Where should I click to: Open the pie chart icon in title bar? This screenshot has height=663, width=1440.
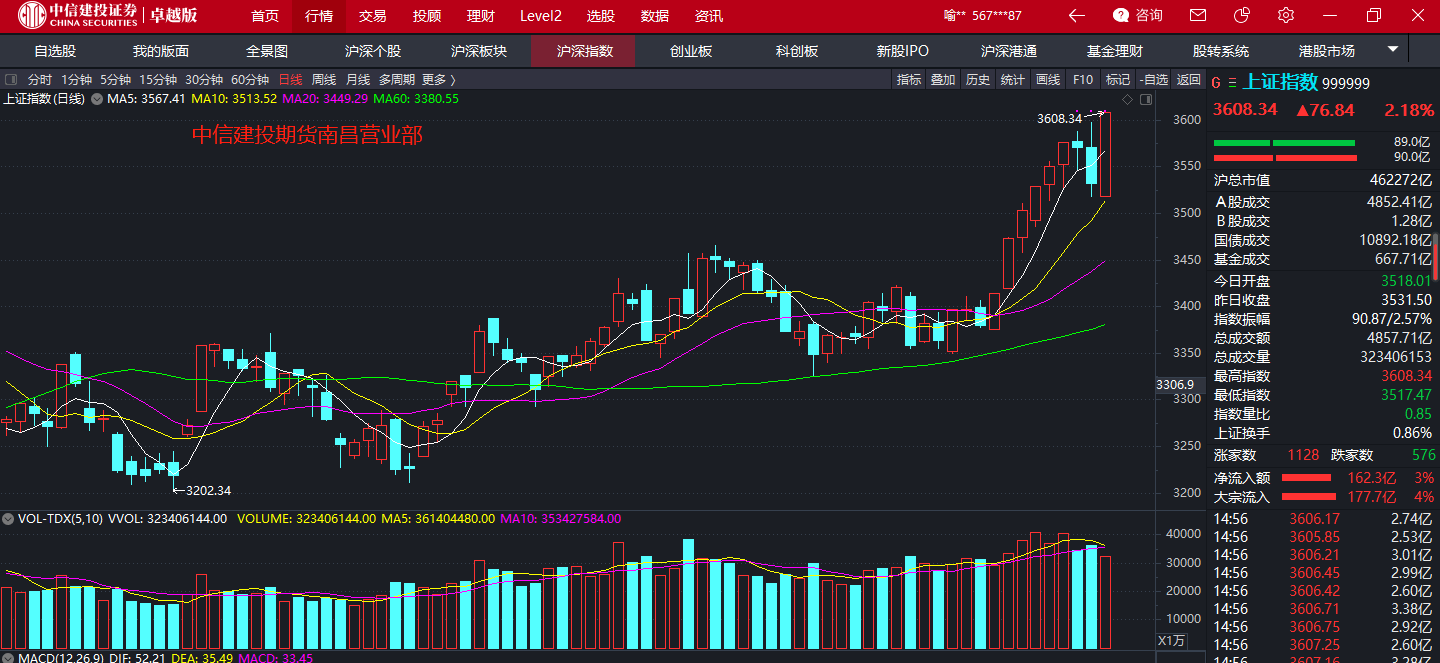tap(1242, 16)
